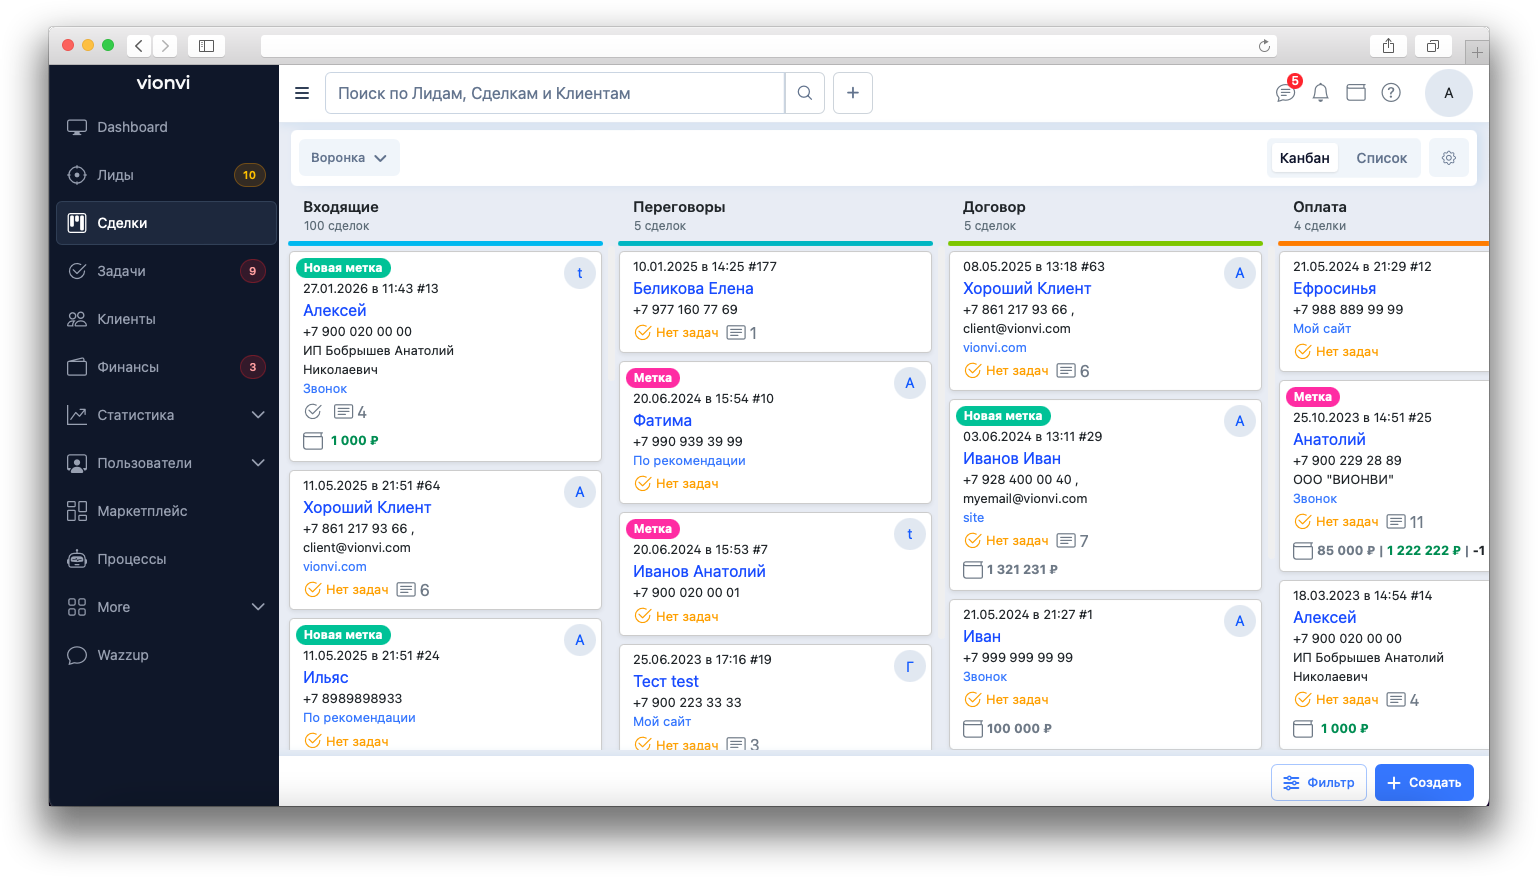The height and width of the screenshot is (877, 1538).
Task: Open kanban settings gear icon
Action: coord(1448,158)
